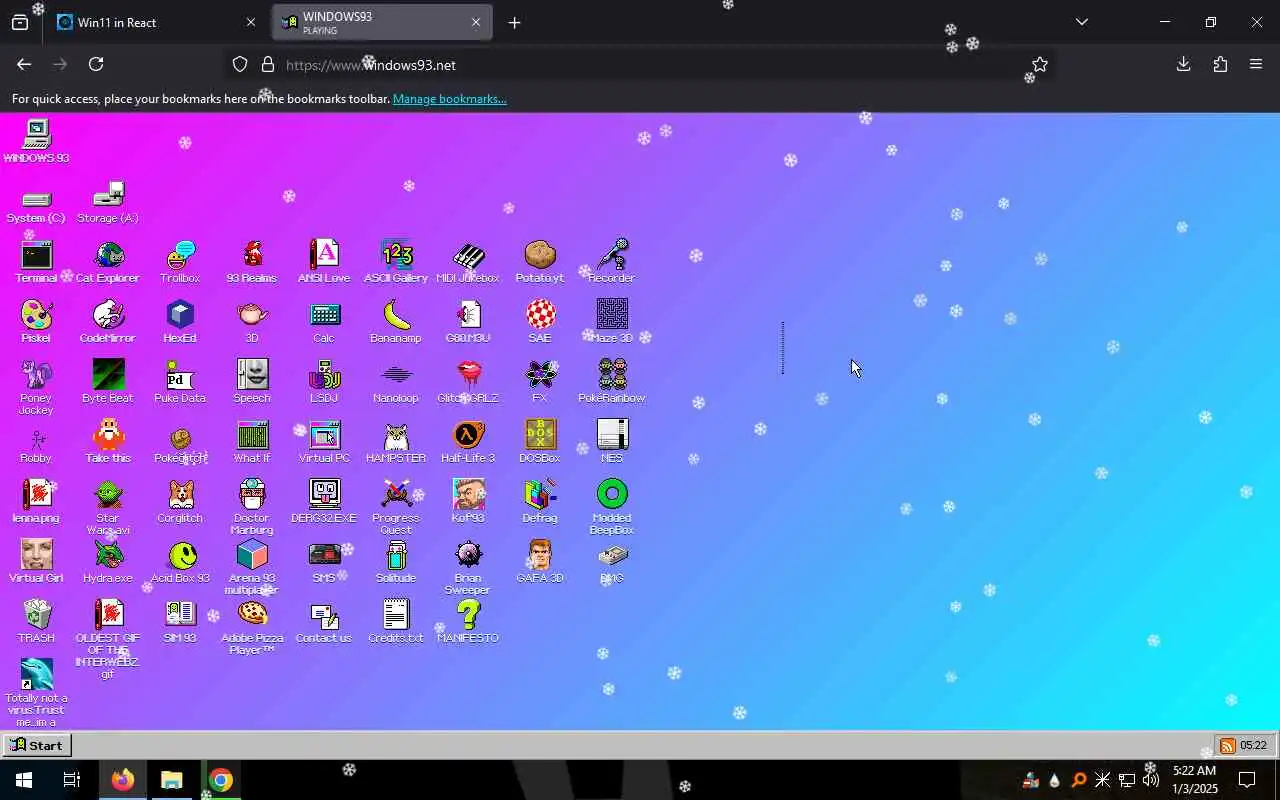Open Adobe Pizza Player icon
The width and height of the screenshot is (1280, 800).
(x=252, y=627)
